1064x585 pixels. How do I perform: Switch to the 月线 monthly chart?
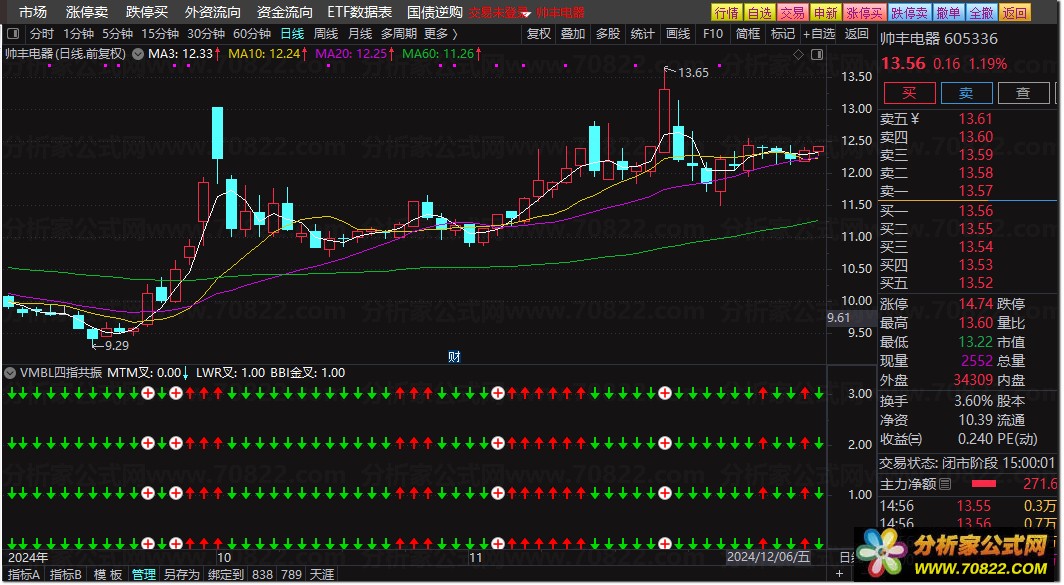(360, 33)
